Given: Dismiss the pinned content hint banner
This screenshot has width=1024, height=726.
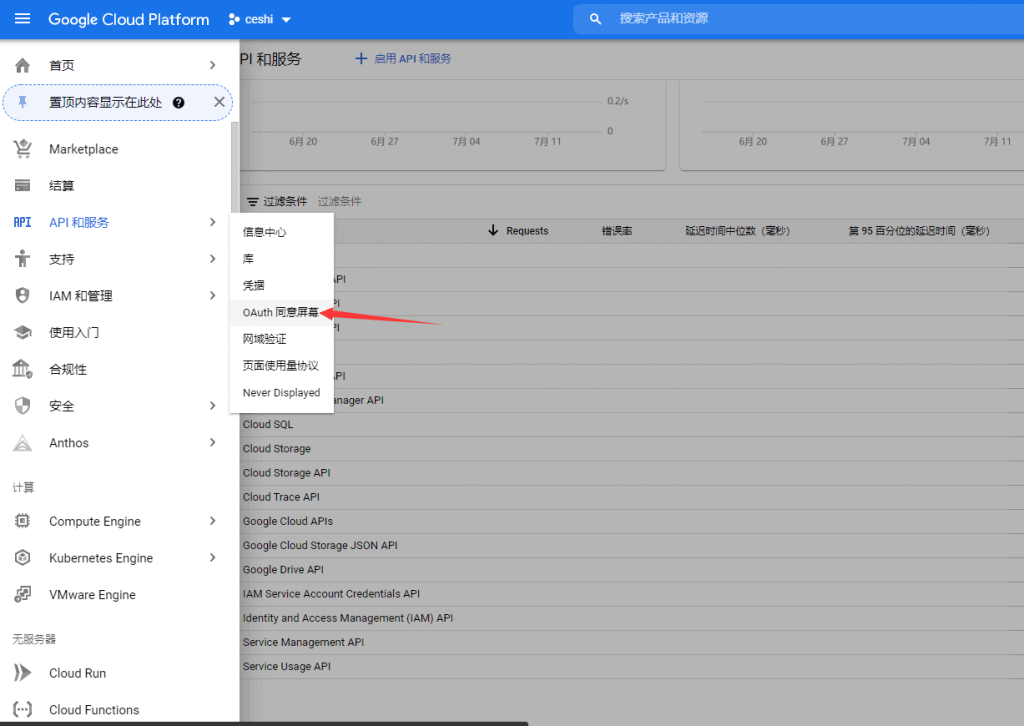Looking at the screenshot, I should (219, 102).
